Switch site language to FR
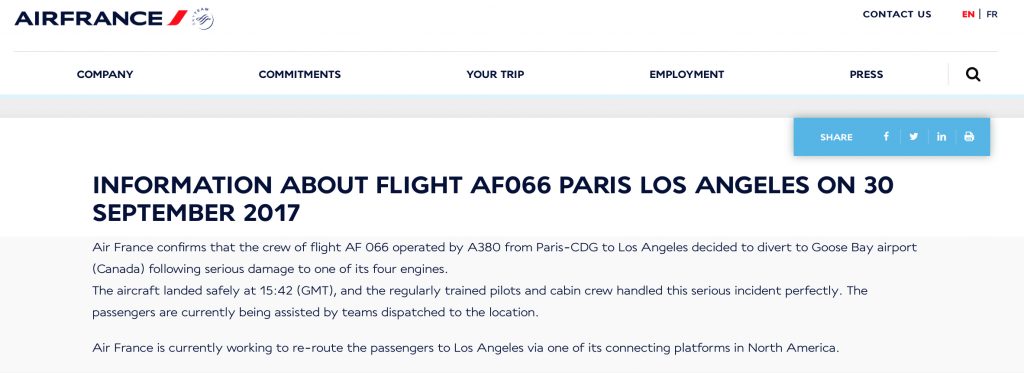The width and height of the screenshot is (1024, 373). coord(991,14)
